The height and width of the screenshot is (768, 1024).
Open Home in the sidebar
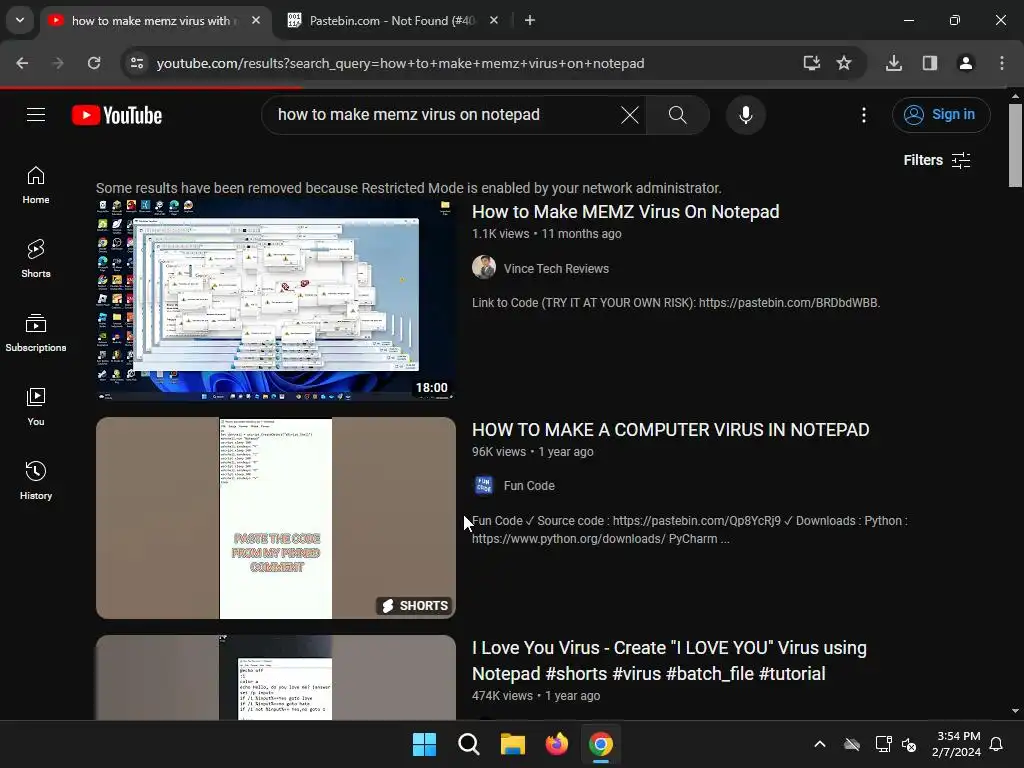pyautogui.click(x=36, y=185)
